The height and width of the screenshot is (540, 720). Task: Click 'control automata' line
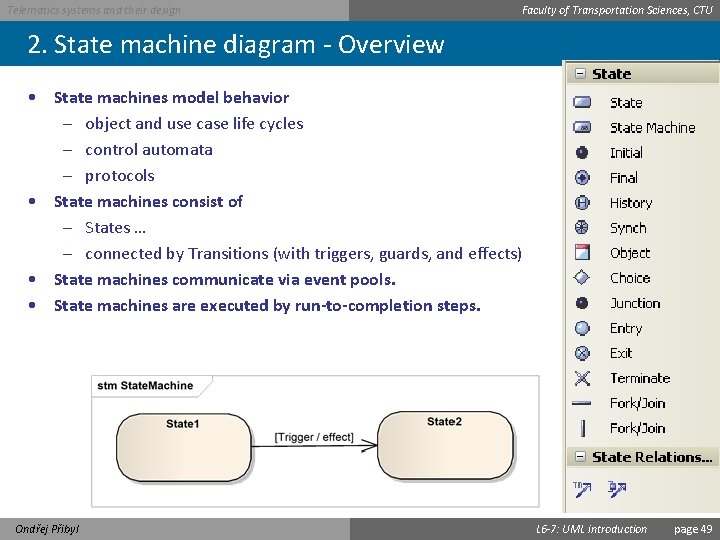[149, 150]
